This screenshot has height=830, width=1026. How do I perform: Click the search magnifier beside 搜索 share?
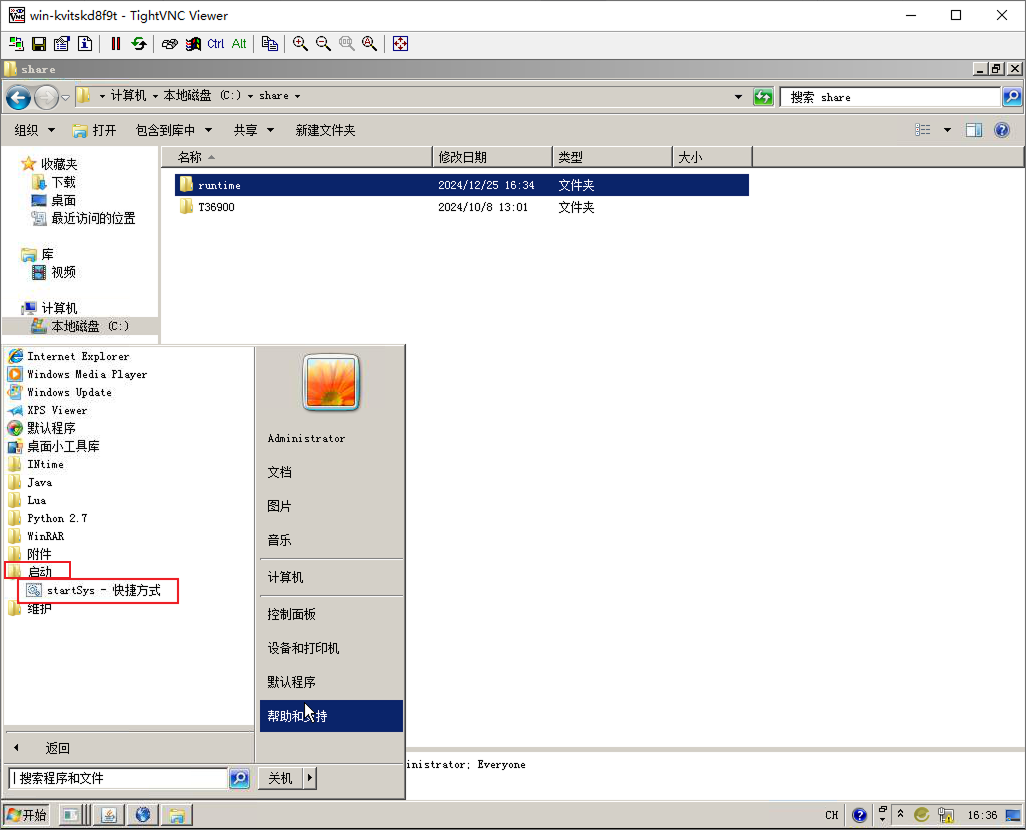tap(1012, 97)
